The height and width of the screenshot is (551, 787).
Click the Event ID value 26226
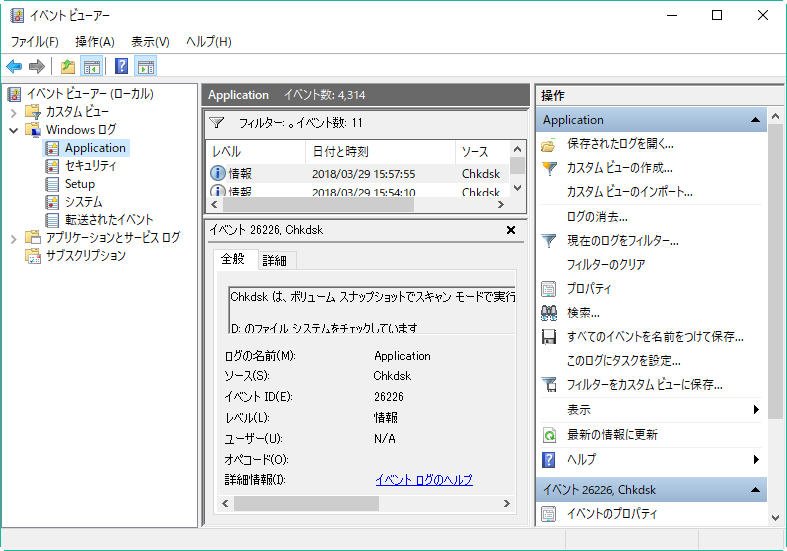tap(389, 397)
